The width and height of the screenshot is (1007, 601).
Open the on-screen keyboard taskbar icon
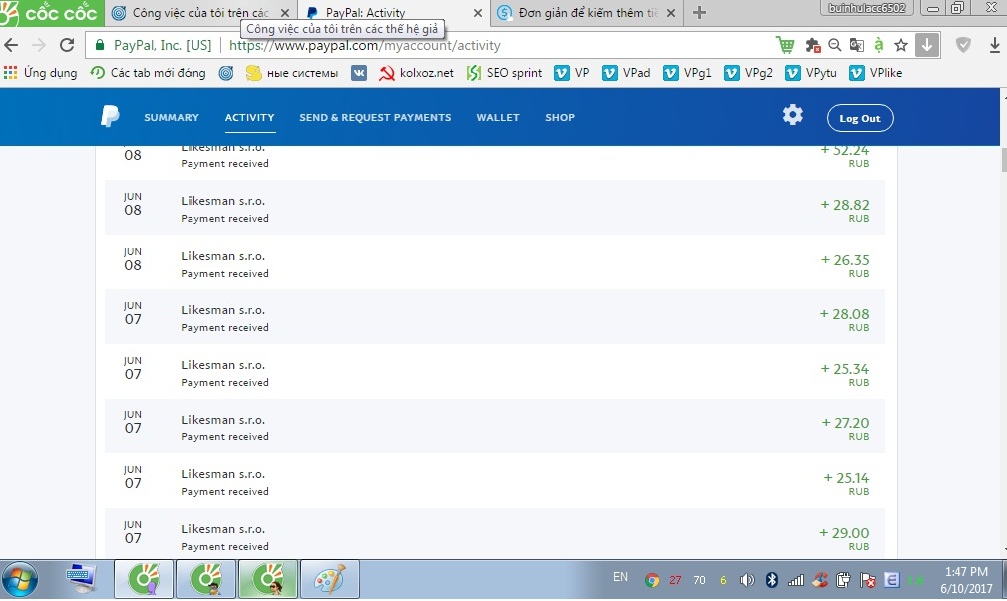81,579
